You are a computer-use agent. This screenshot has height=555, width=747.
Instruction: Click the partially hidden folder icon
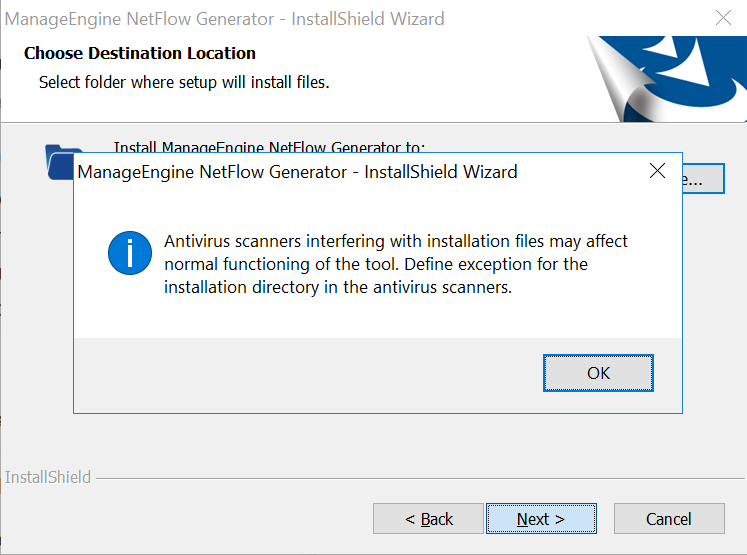58,160
